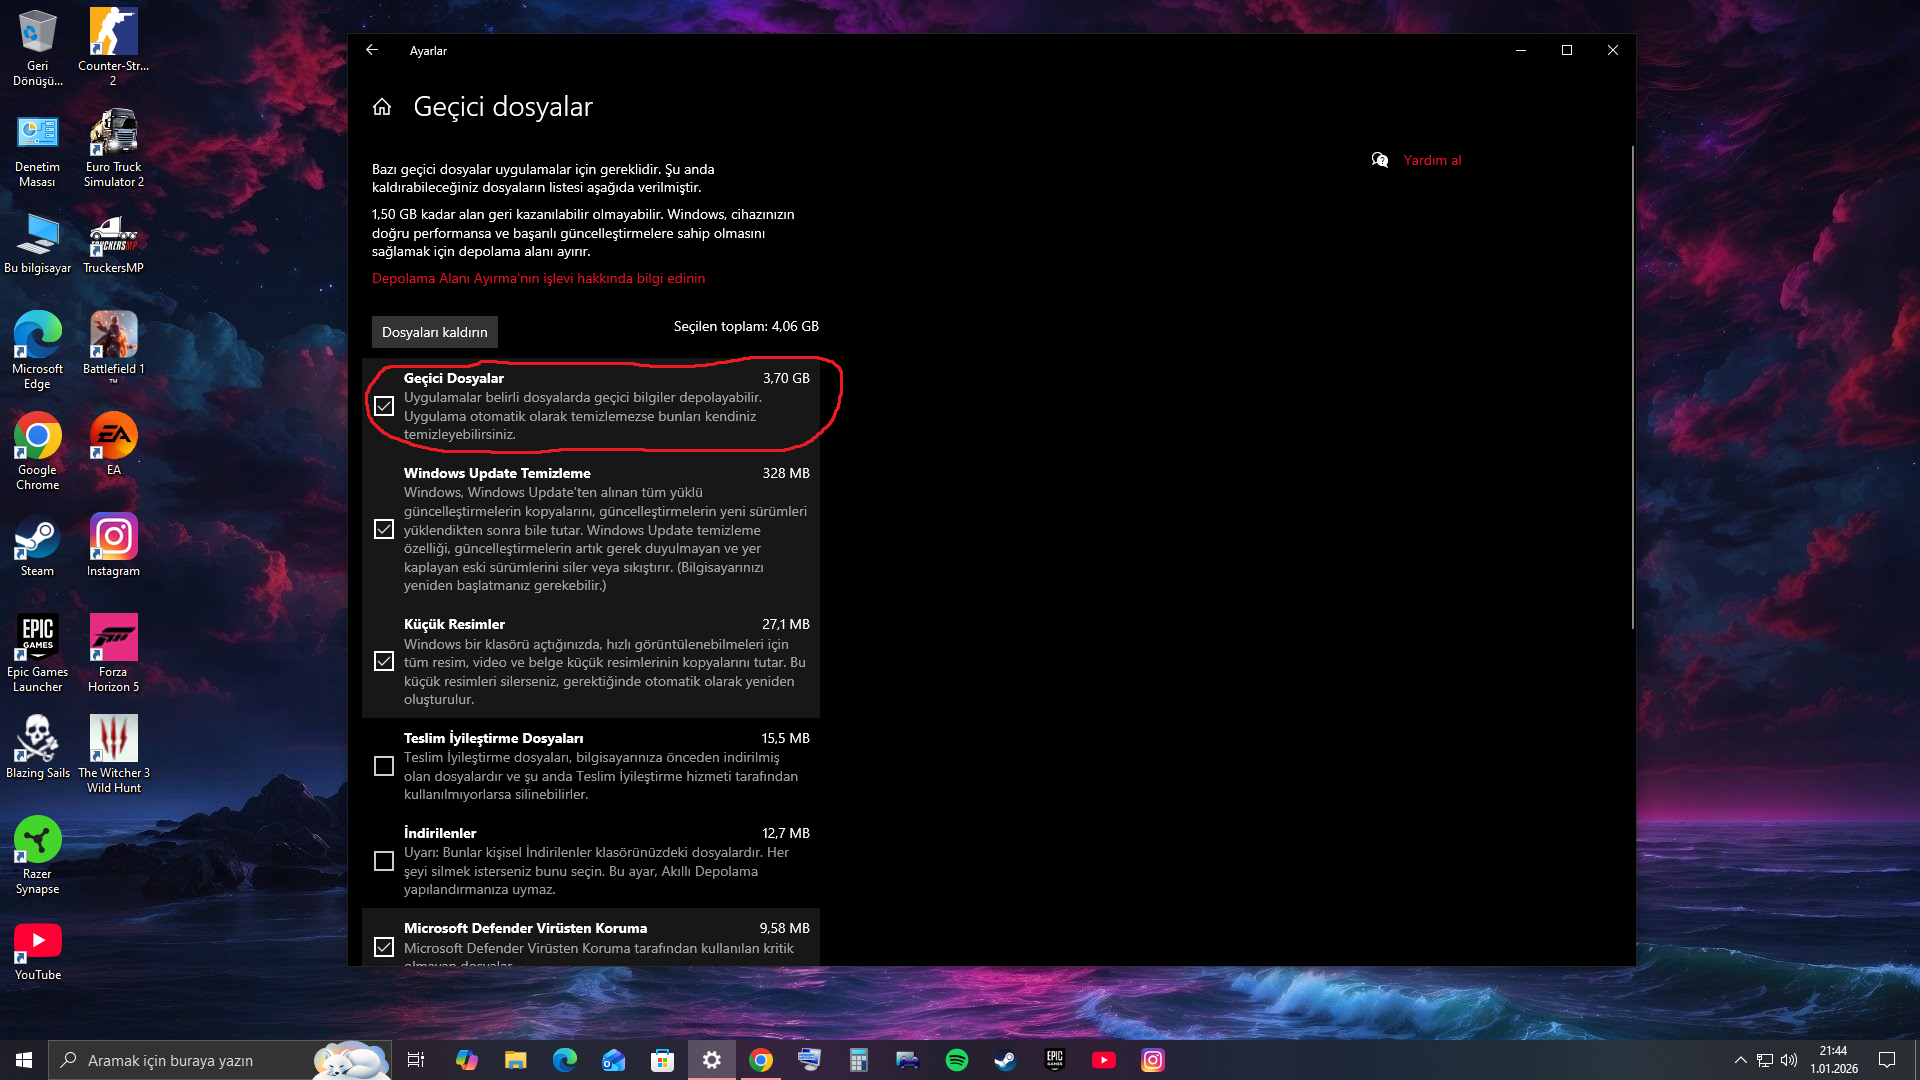Uncheck the Geçici Dosyalar checkbox
Viewport: 1920px width, 1080px height.
pyautogui.click(x=384, y=406)
